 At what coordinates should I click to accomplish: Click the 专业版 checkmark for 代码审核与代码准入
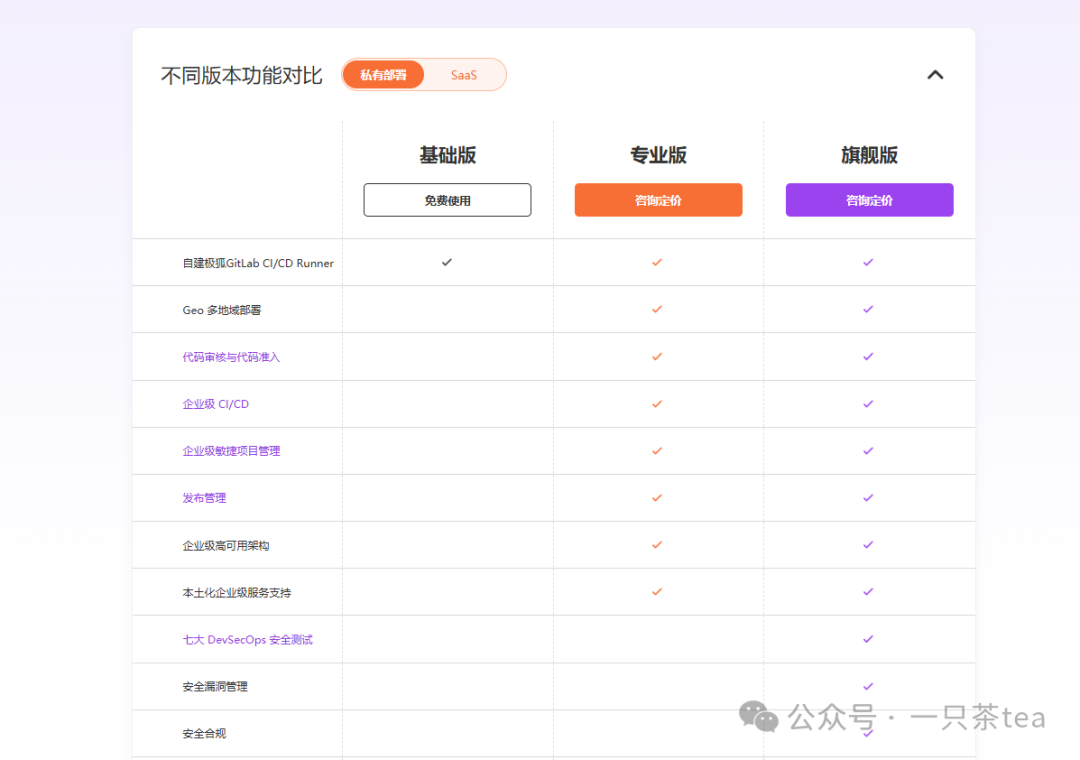tap(657, 356)
